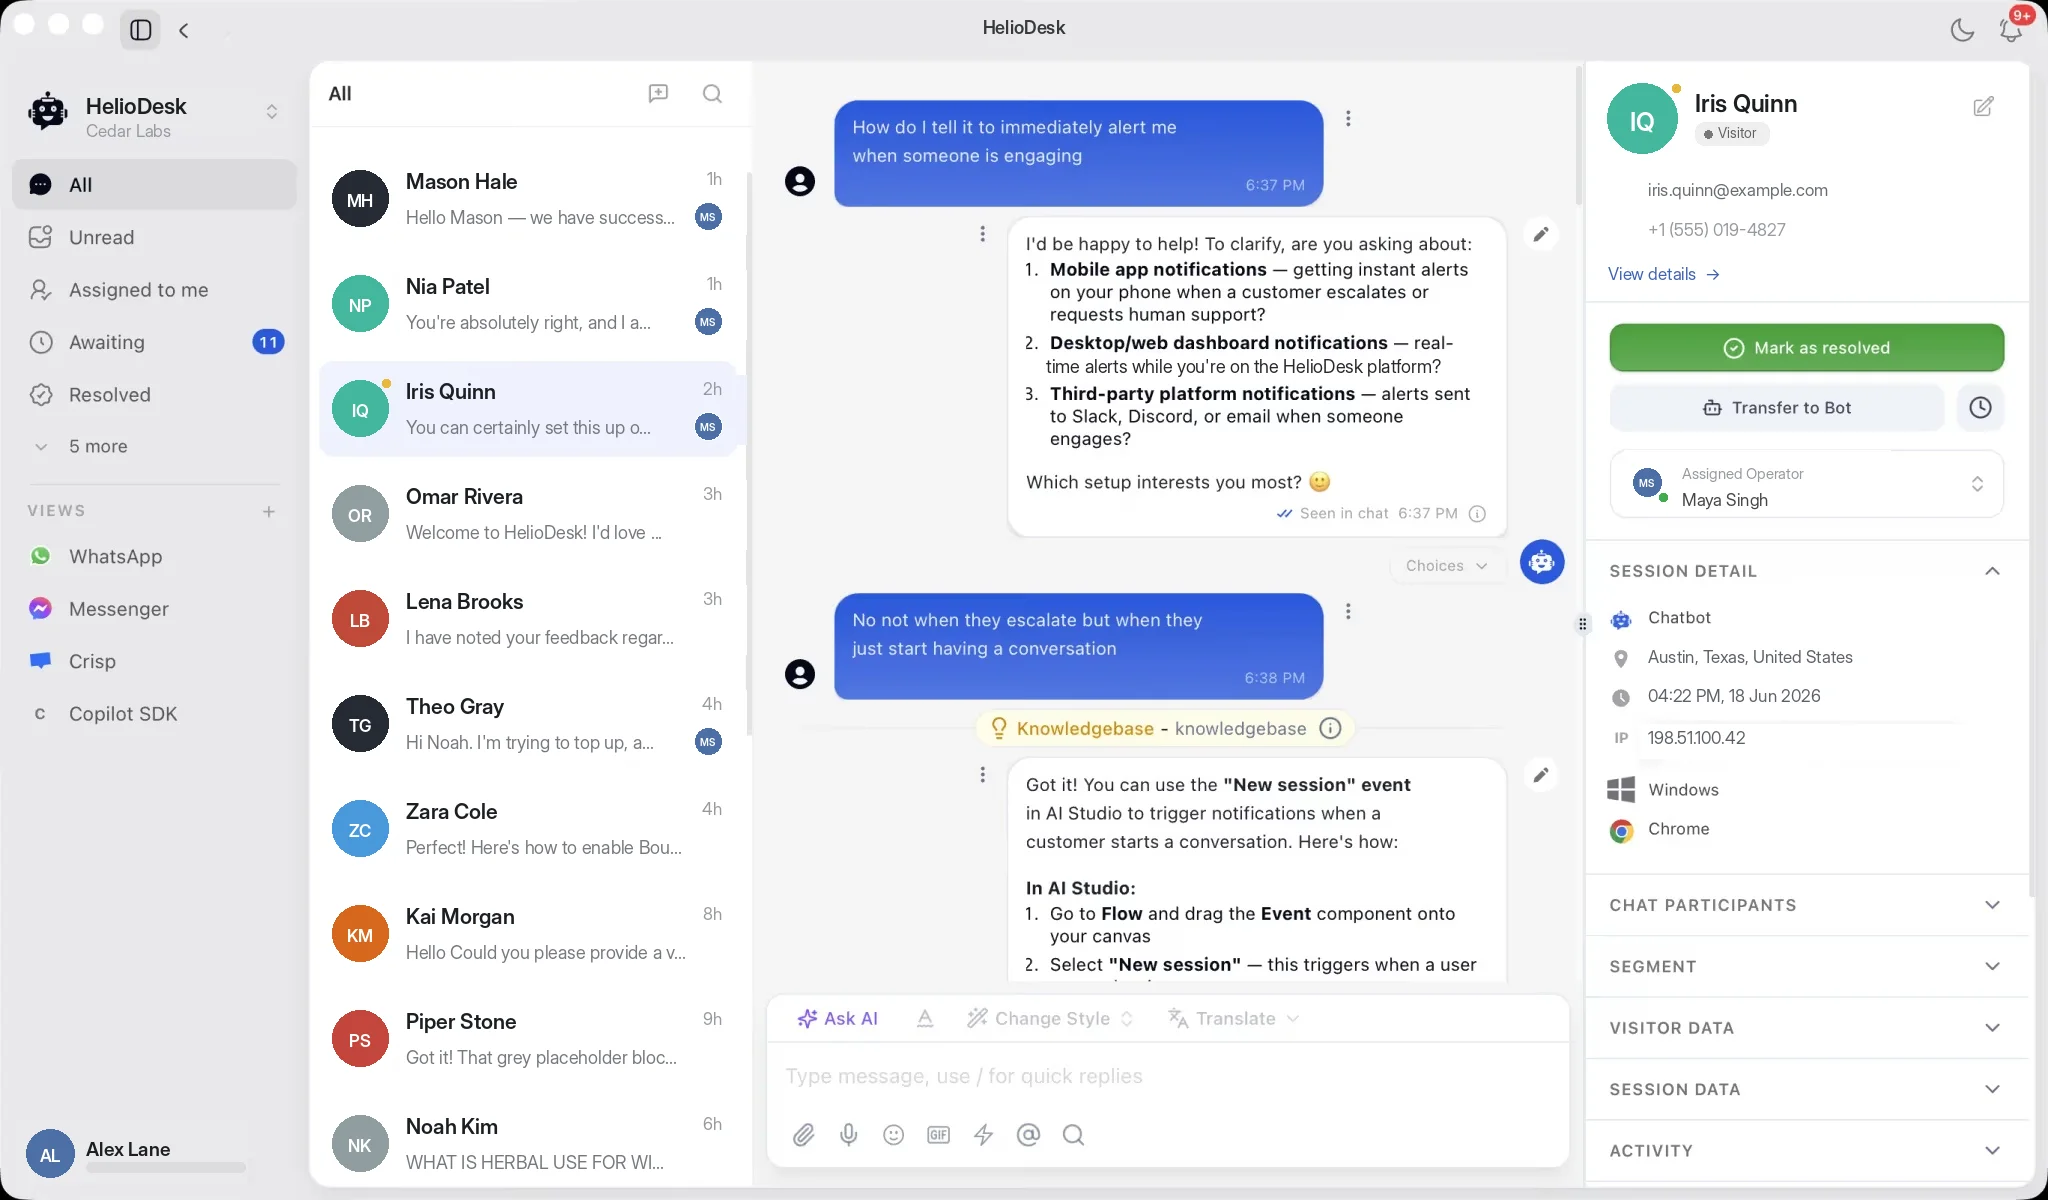Expand 5 more filters

tap(154, 446)
